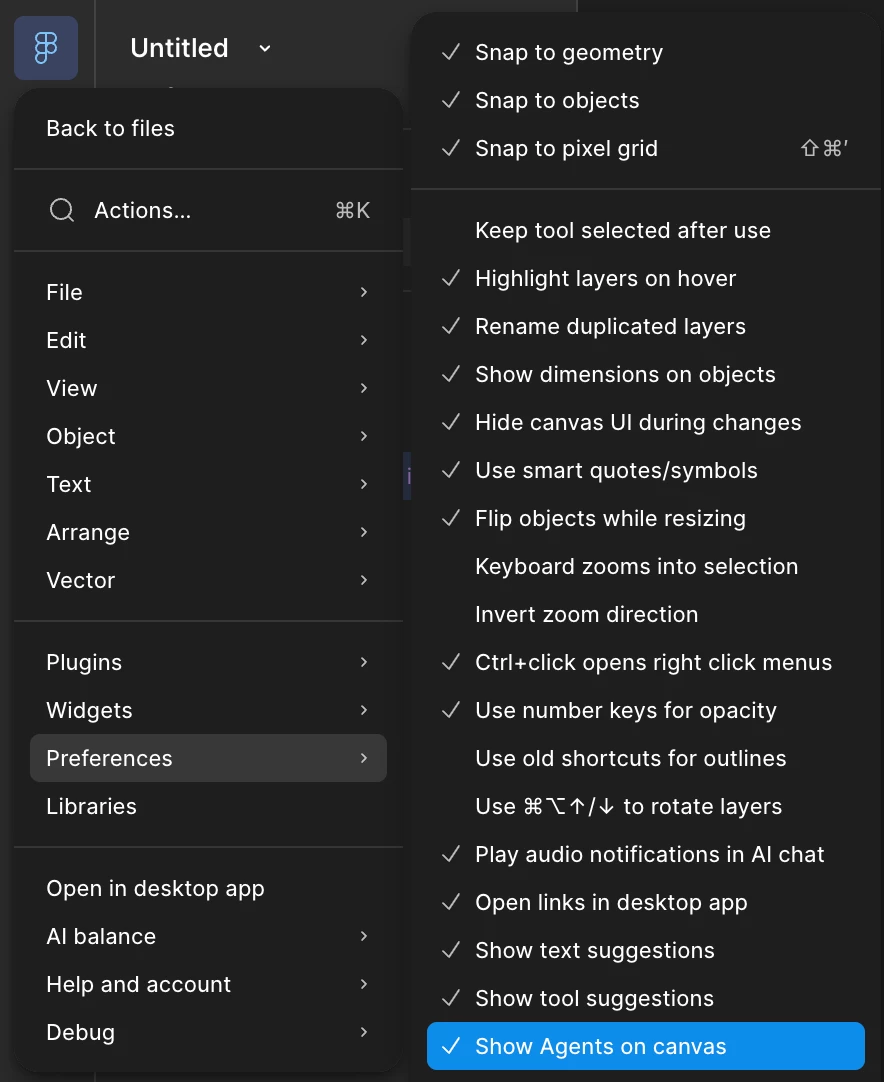
Task: Open the Vector submenu
Action: pyautogui.click(x=208, y=580)
